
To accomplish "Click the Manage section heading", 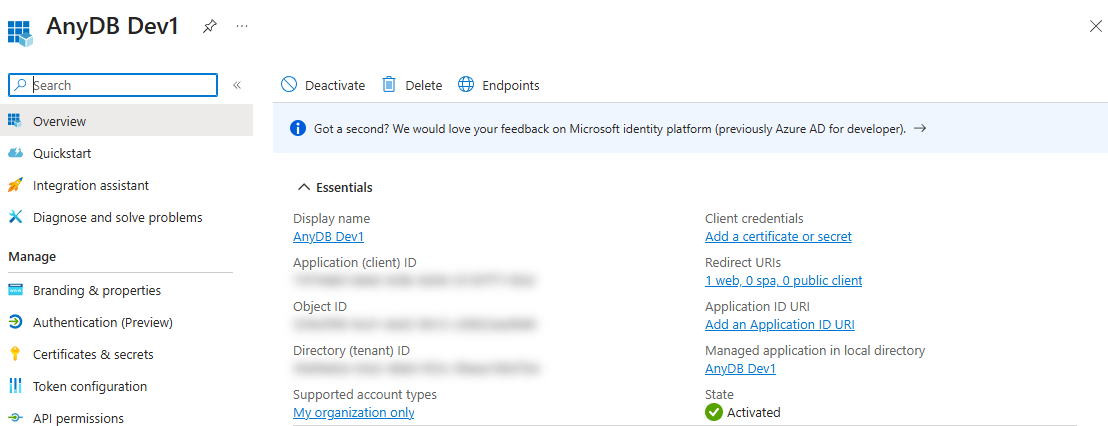I will pos(32,256).
